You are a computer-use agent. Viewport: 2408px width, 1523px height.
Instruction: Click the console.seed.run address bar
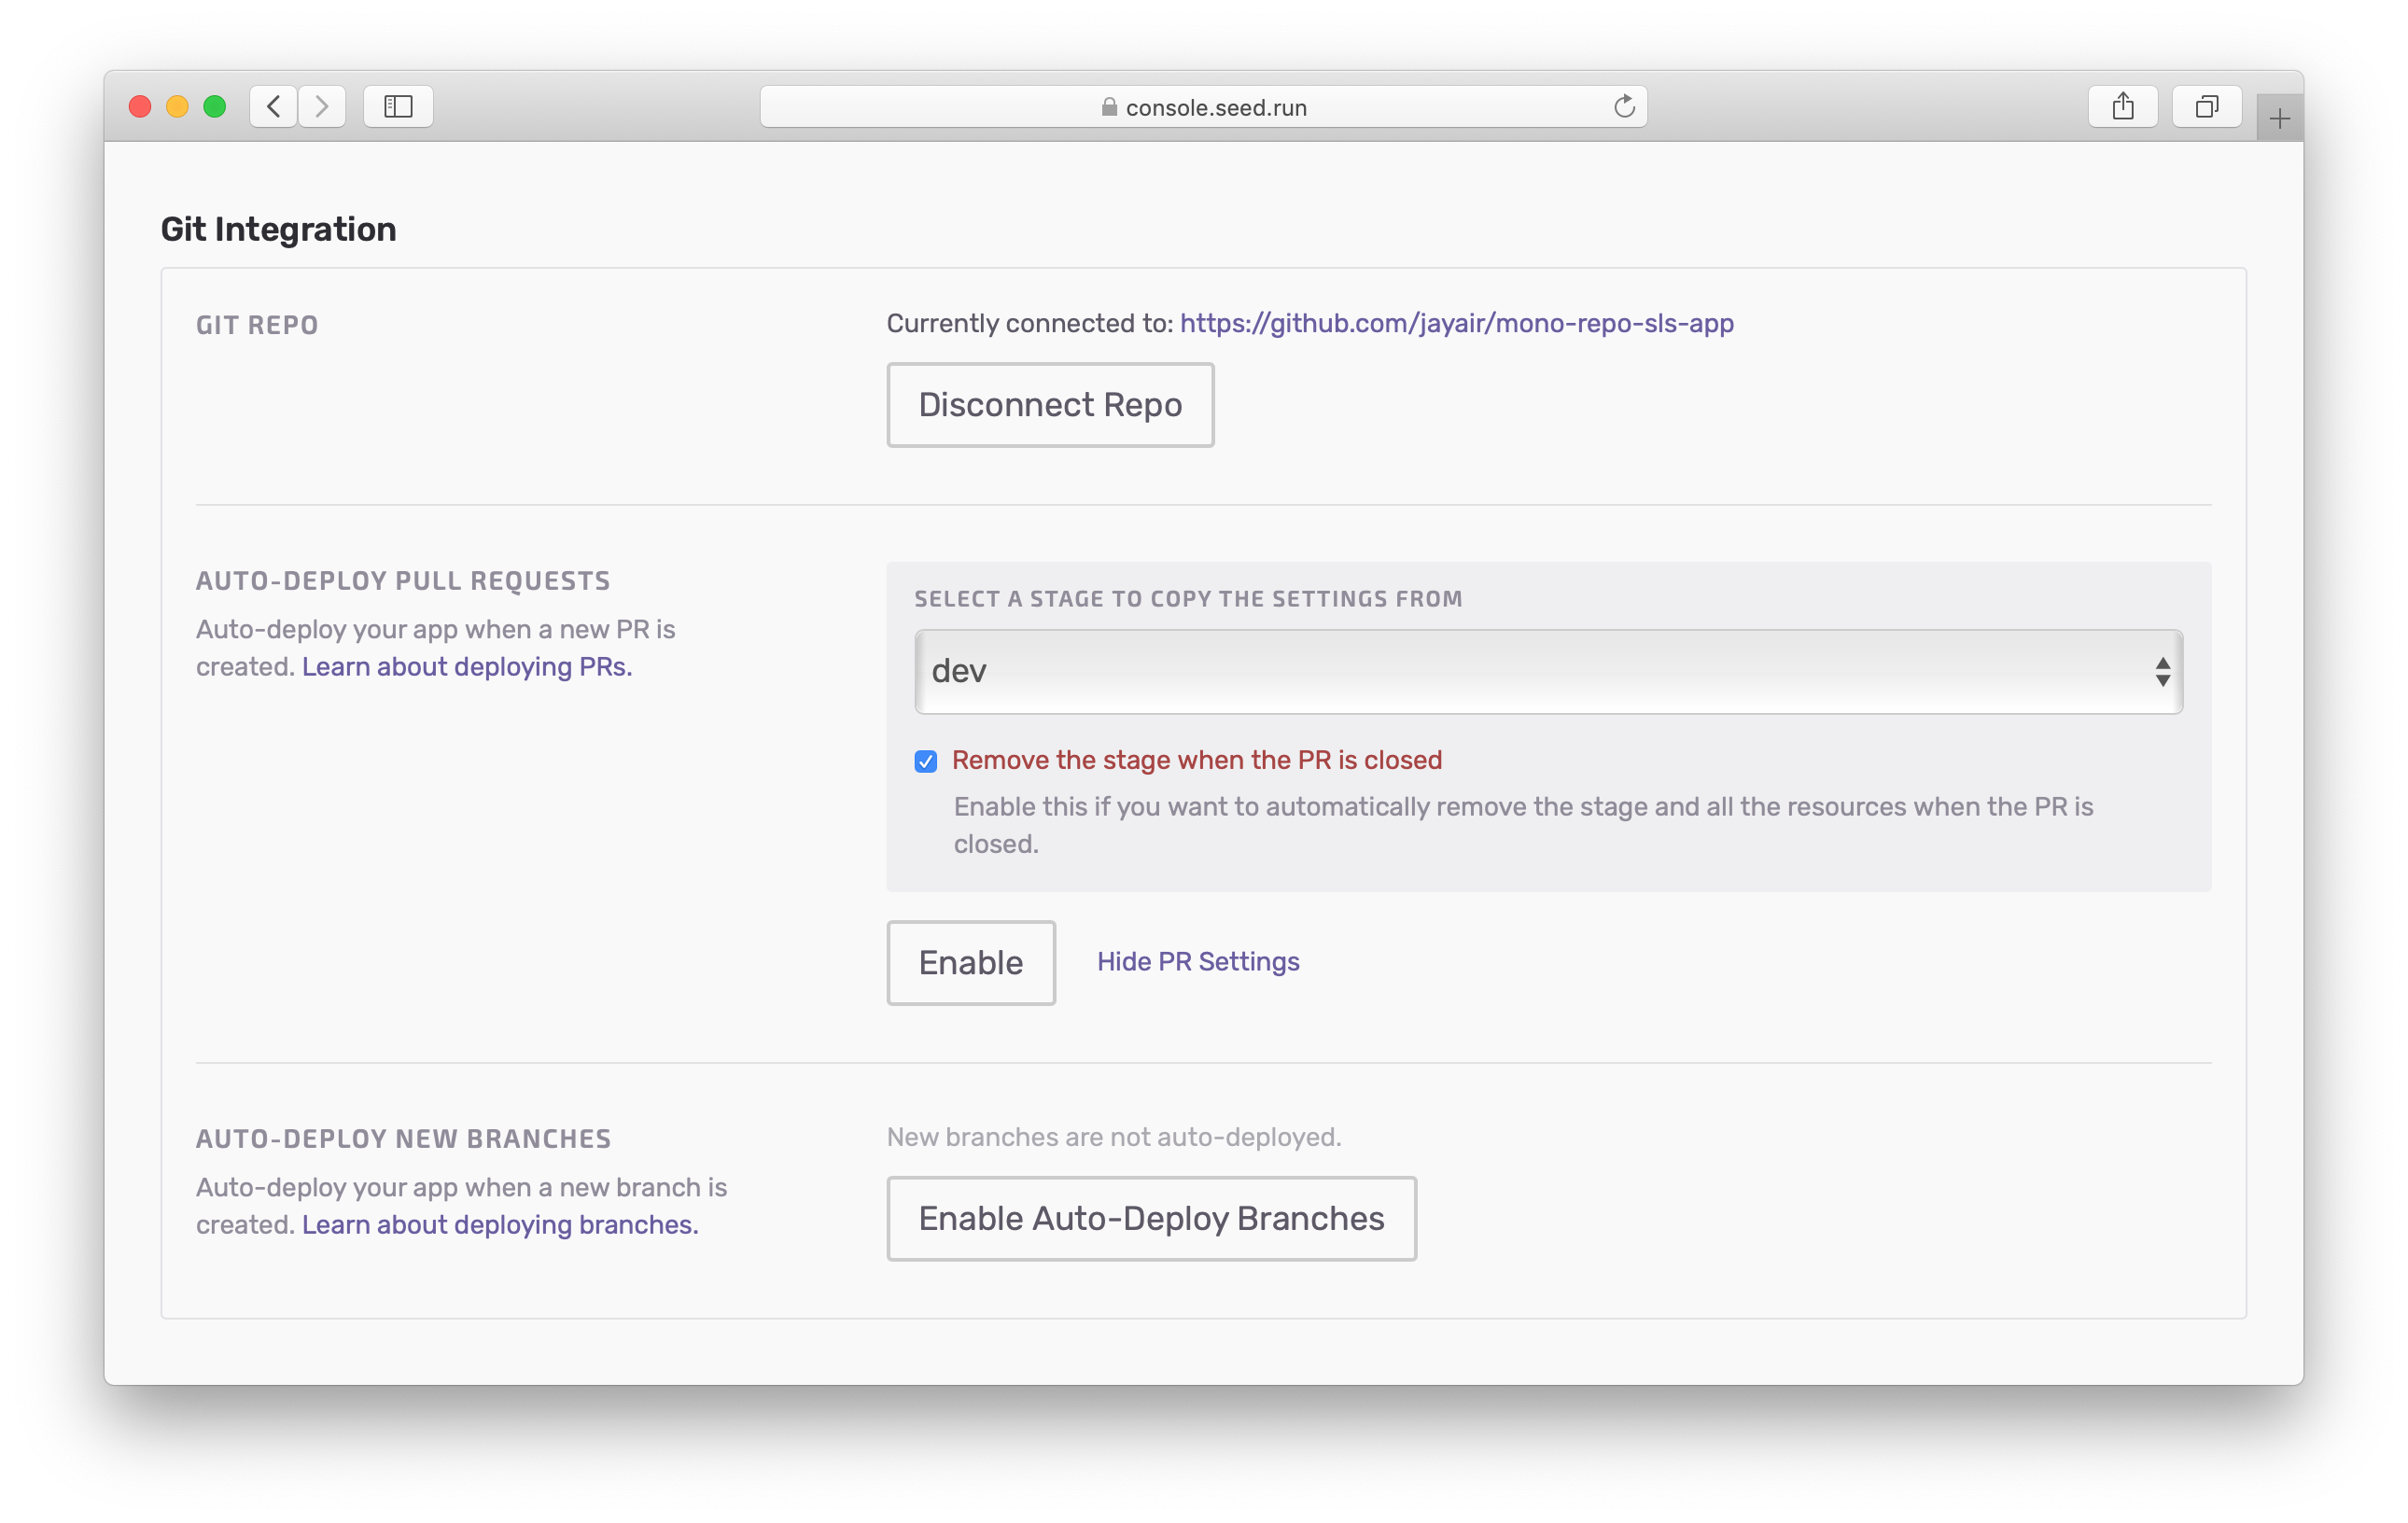pos(1202,105)
